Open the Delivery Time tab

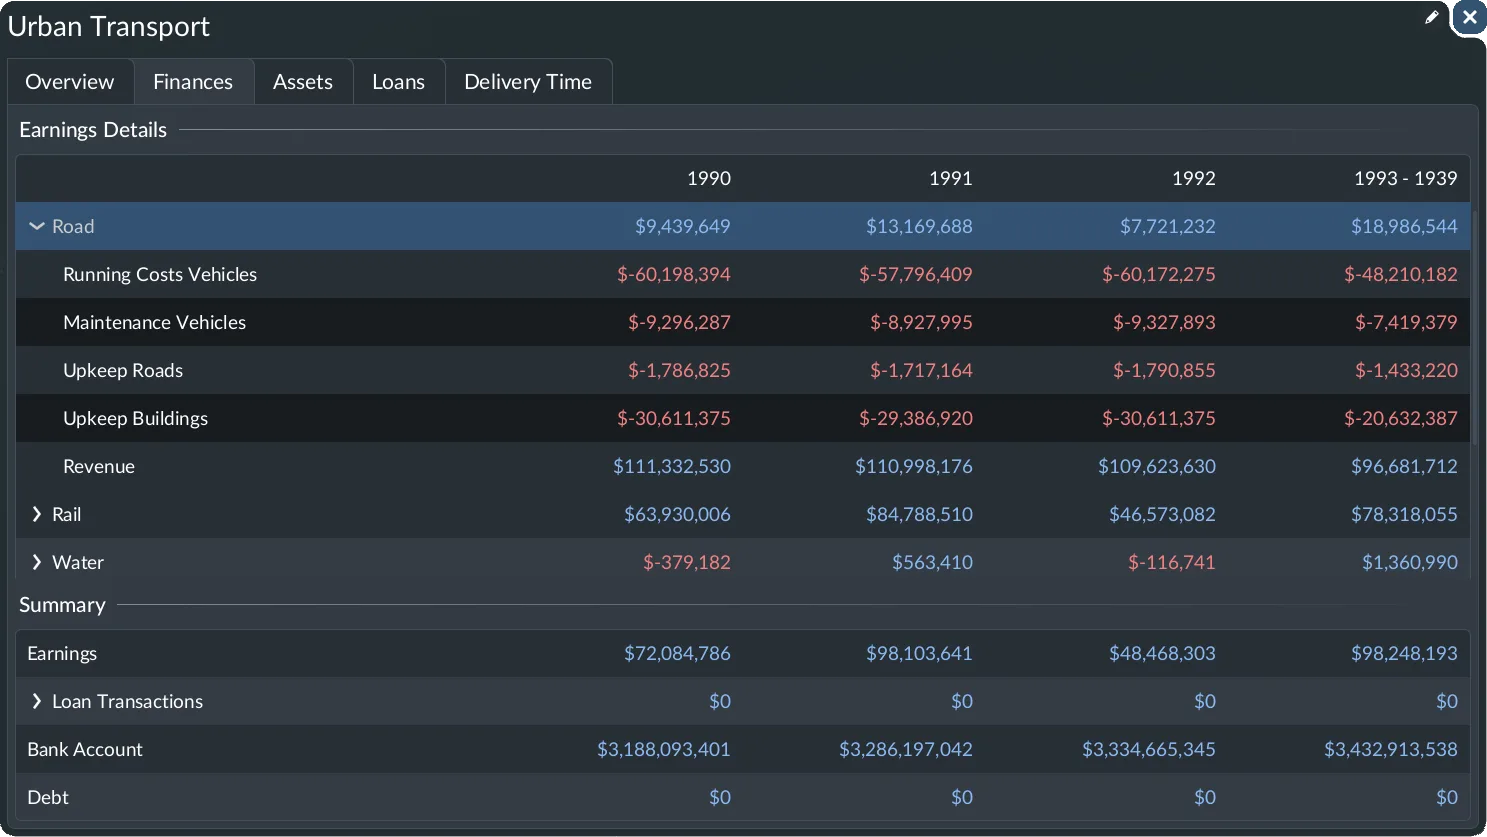(528, 82)
